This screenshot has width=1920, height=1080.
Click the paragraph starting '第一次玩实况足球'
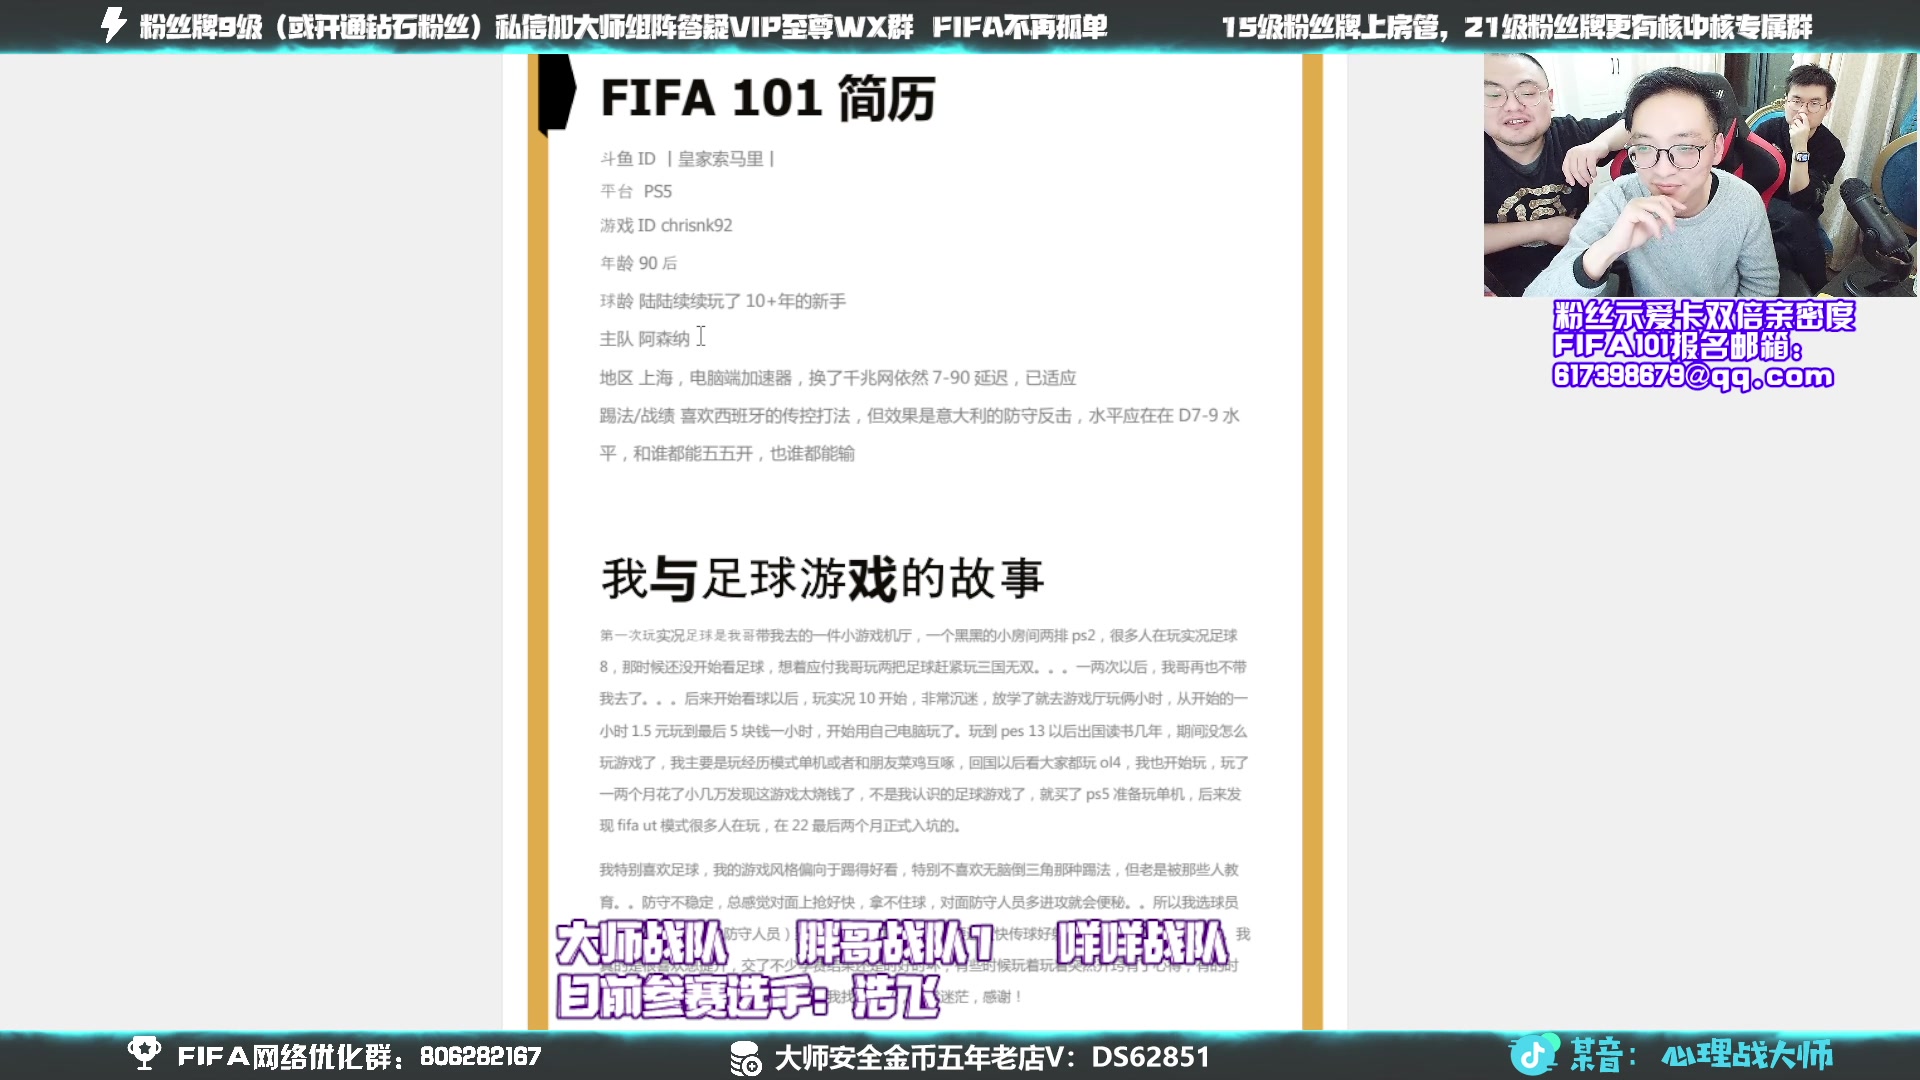point(923,730)
